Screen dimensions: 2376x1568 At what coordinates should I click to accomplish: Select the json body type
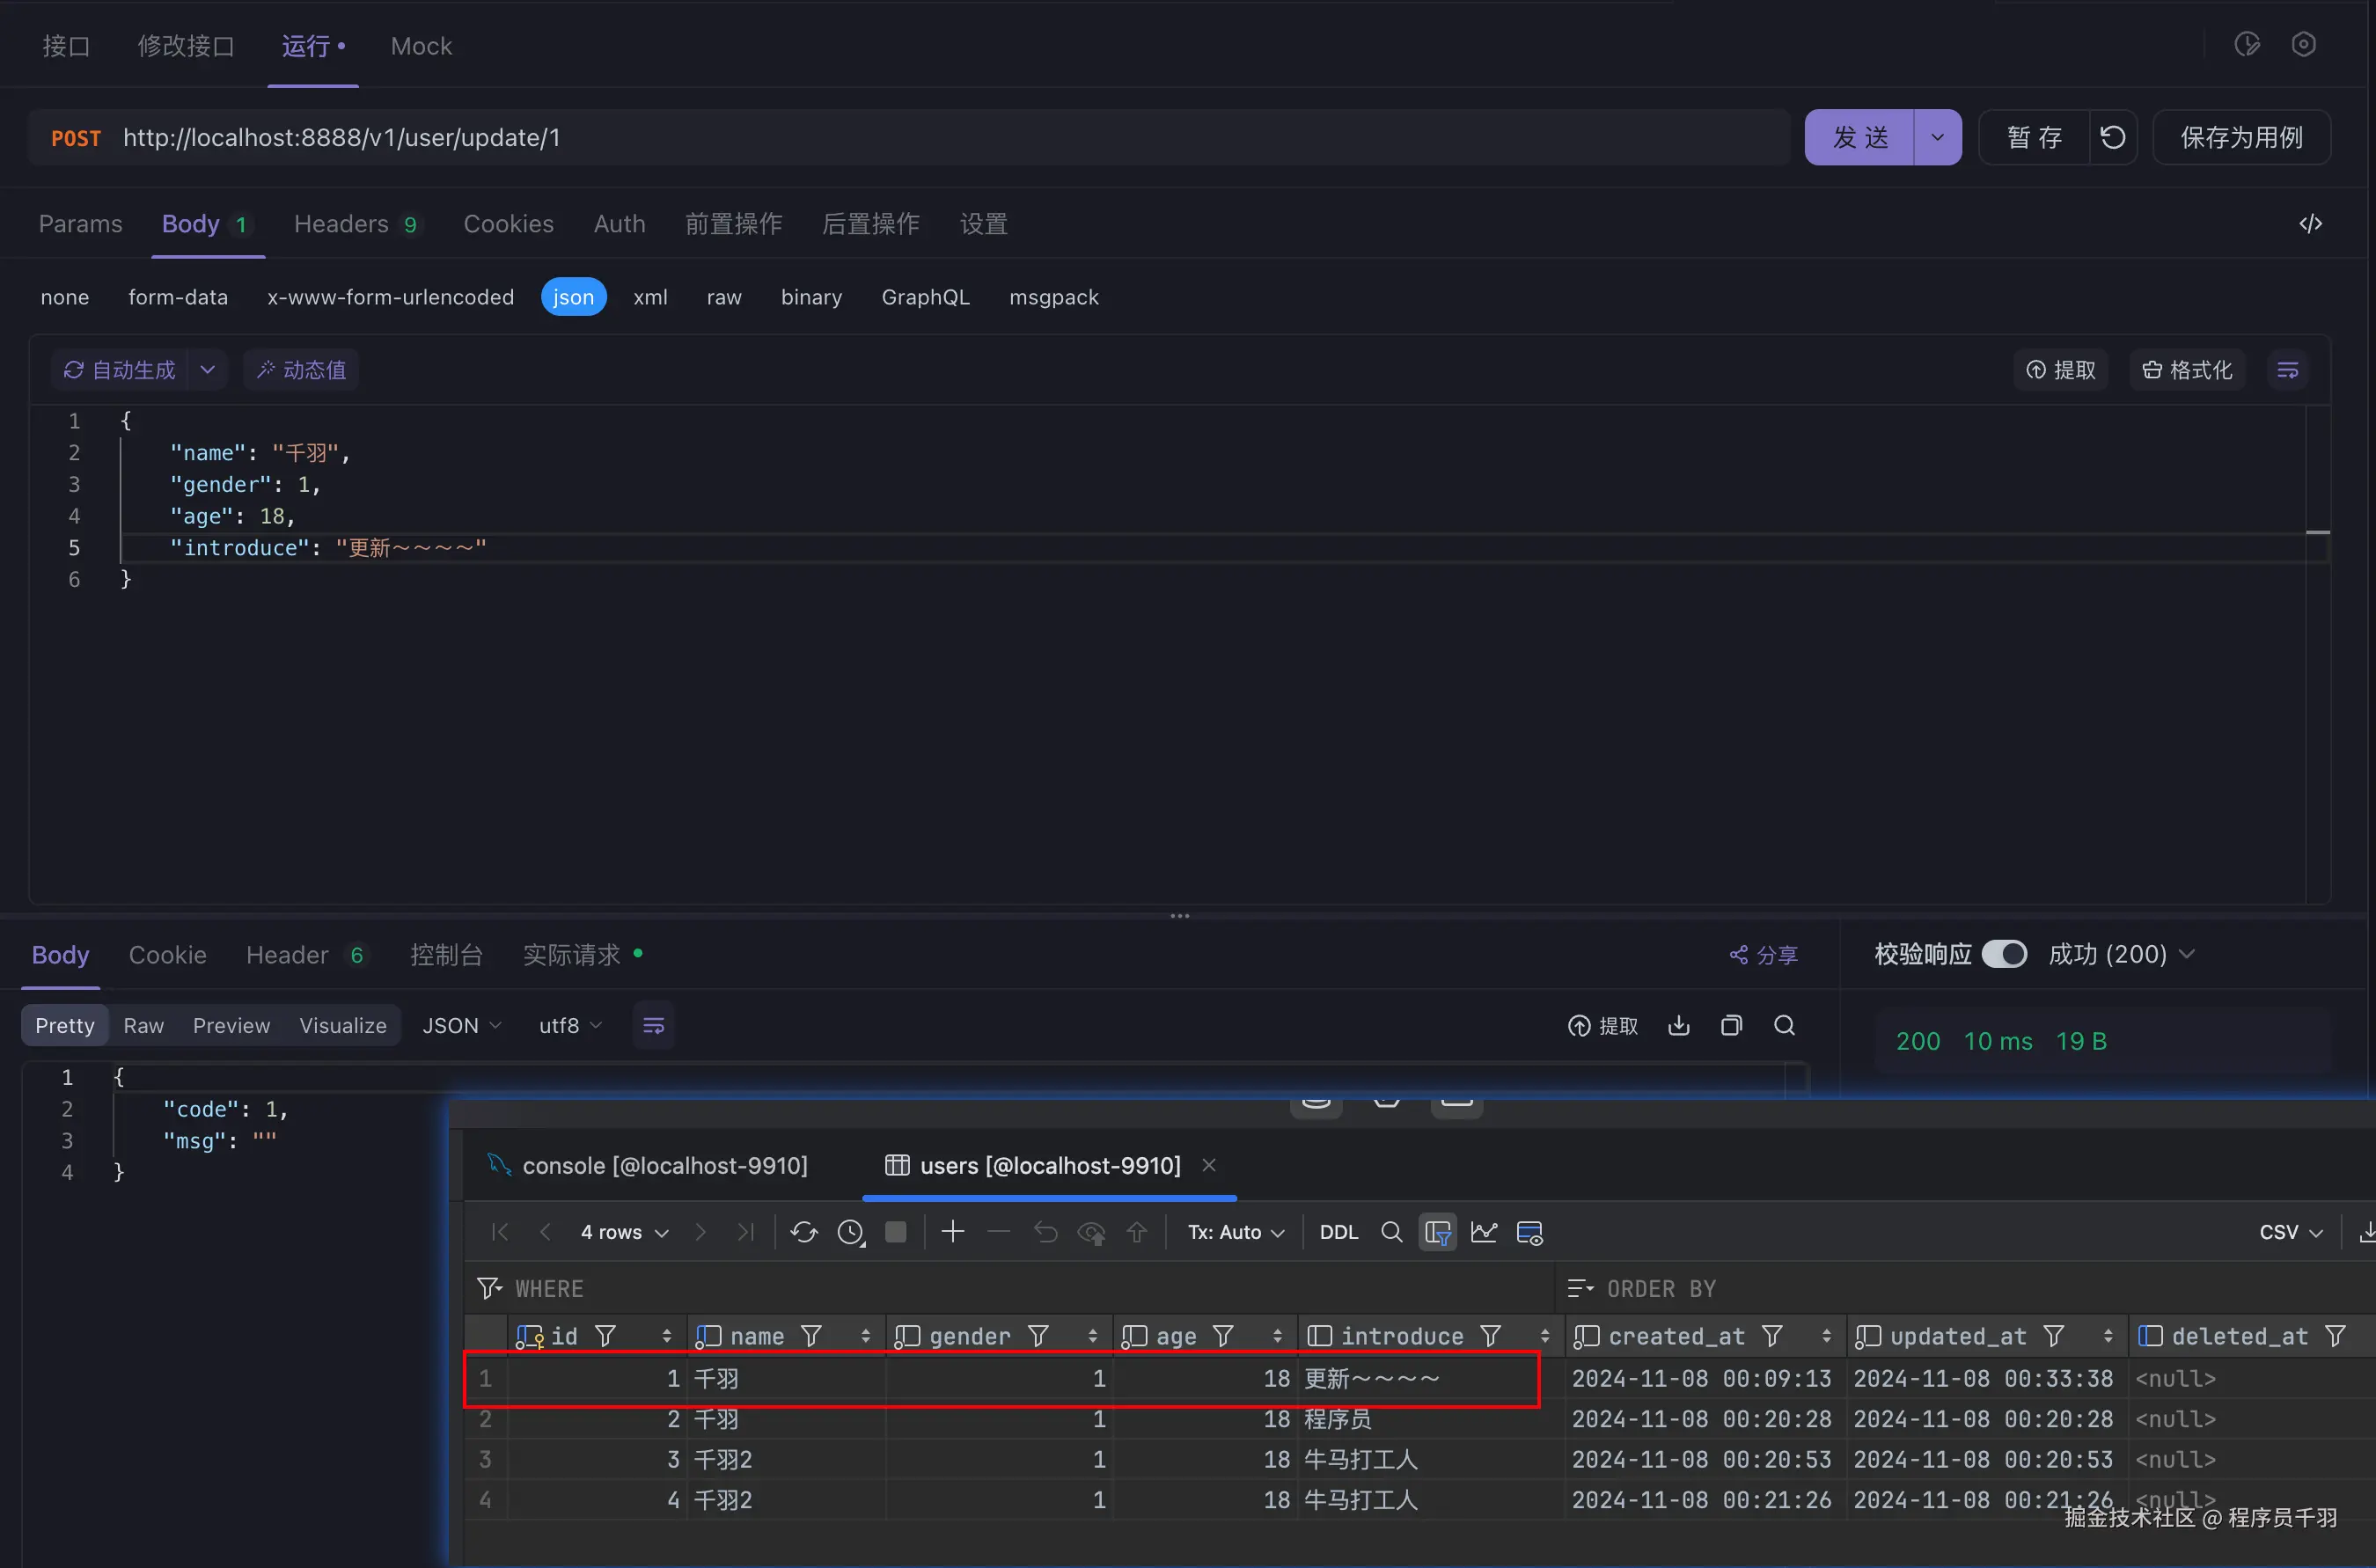pos(573,297)
